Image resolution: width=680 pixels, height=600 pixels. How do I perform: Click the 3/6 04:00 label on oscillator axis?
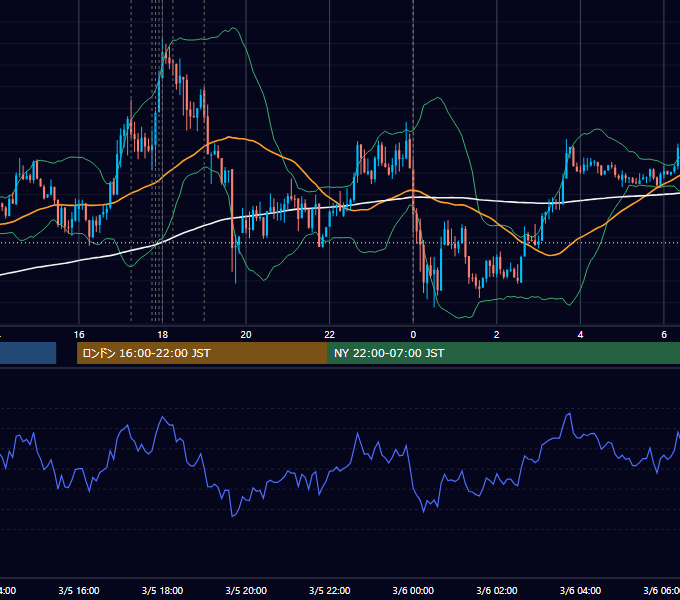580,590
